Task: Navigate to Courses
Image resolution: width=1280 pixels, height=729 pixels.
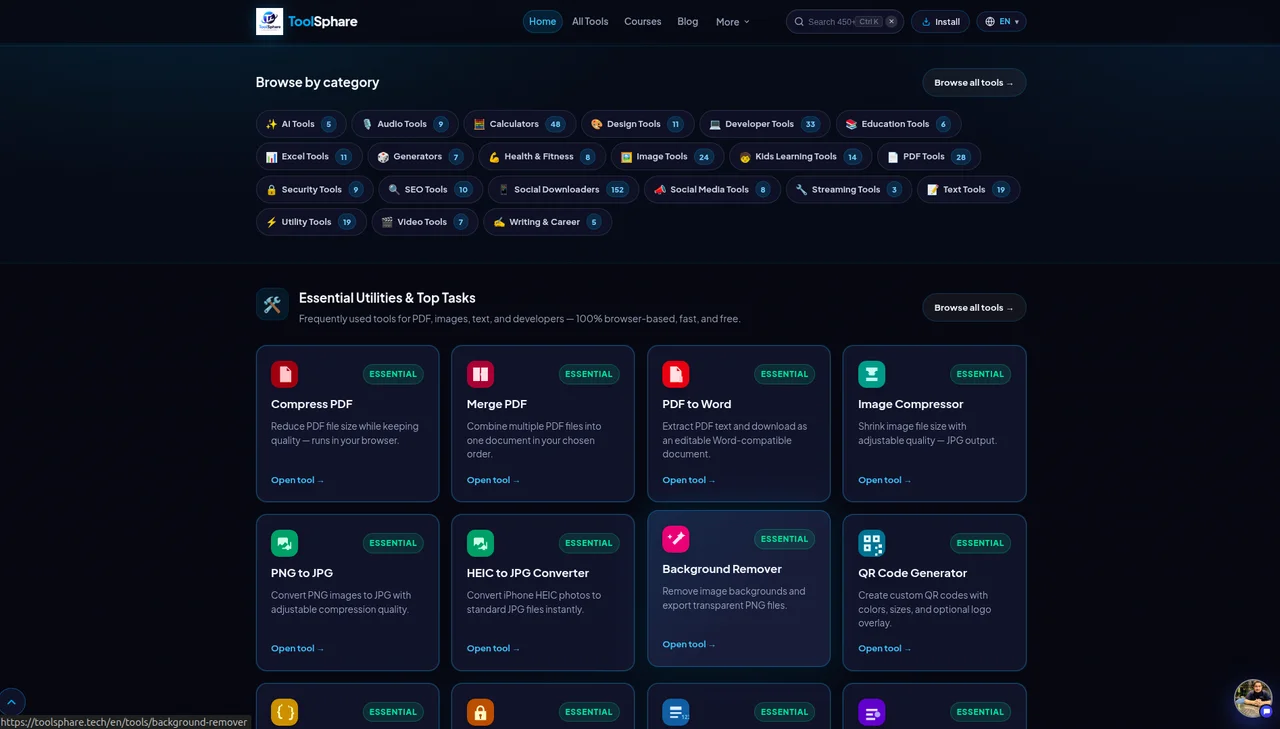Action: point(643,21)
